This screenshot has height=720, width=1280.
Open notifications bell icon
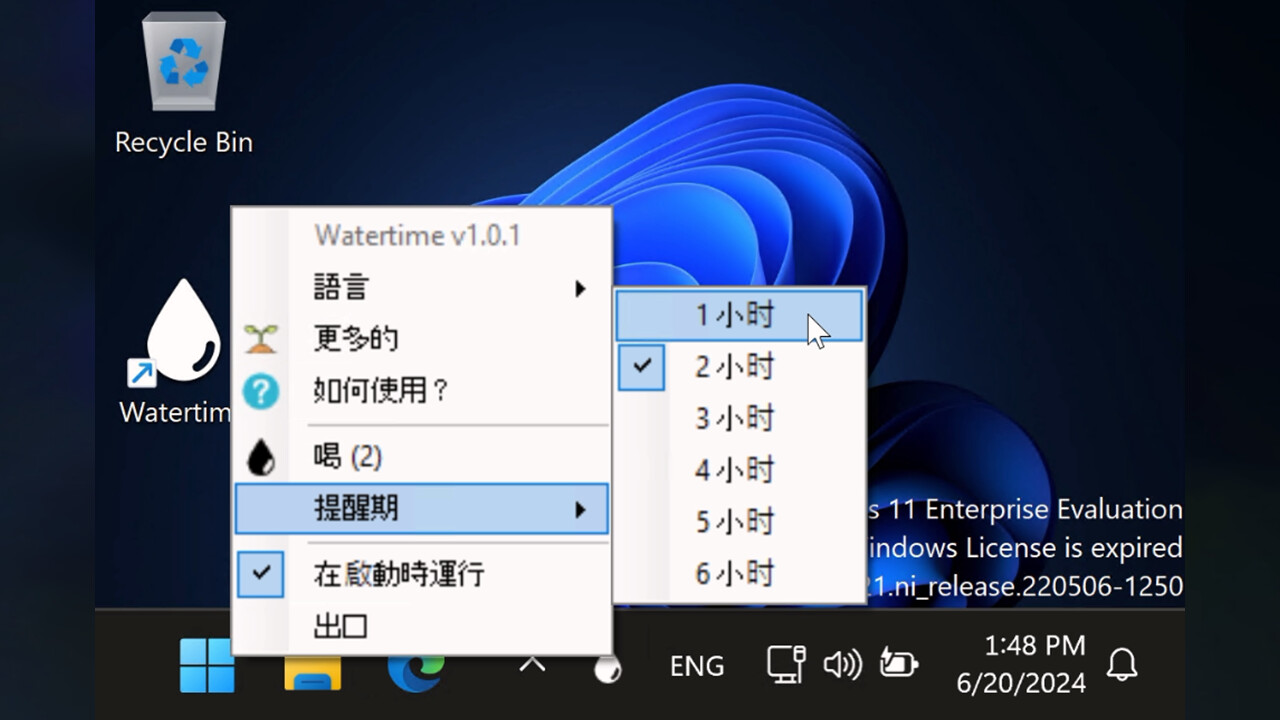pos(1122,665)
